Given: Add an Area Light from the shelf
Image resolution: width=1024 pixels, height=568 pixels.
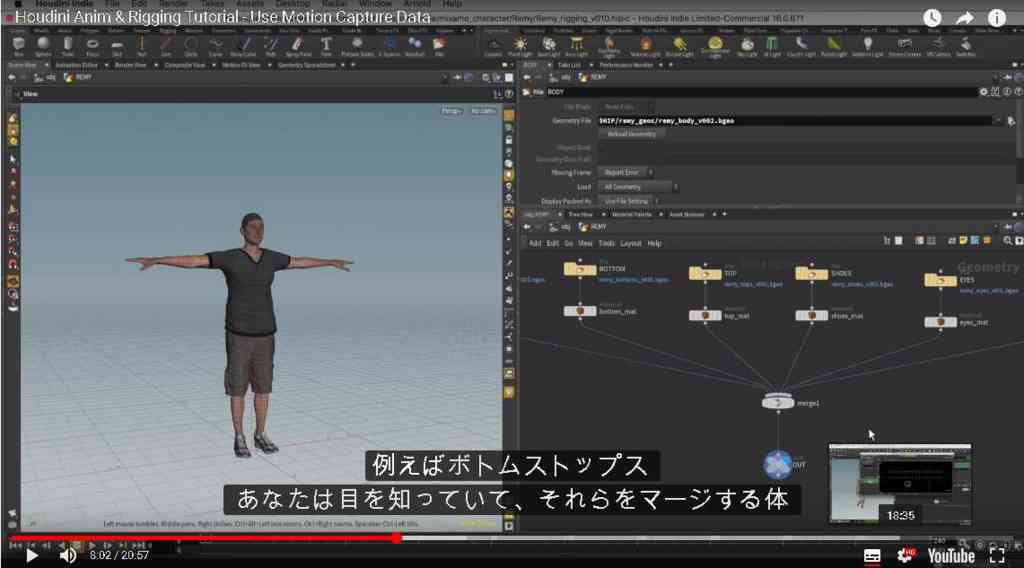Looking at the screenshot, I should pyautogui.click(x=576, y=46).
